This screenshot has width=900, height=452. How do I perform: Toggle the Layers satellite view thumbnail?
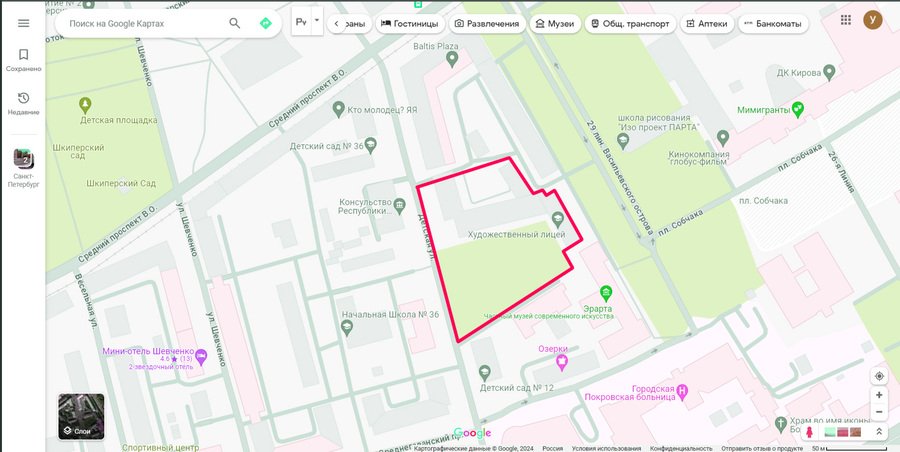81,416
